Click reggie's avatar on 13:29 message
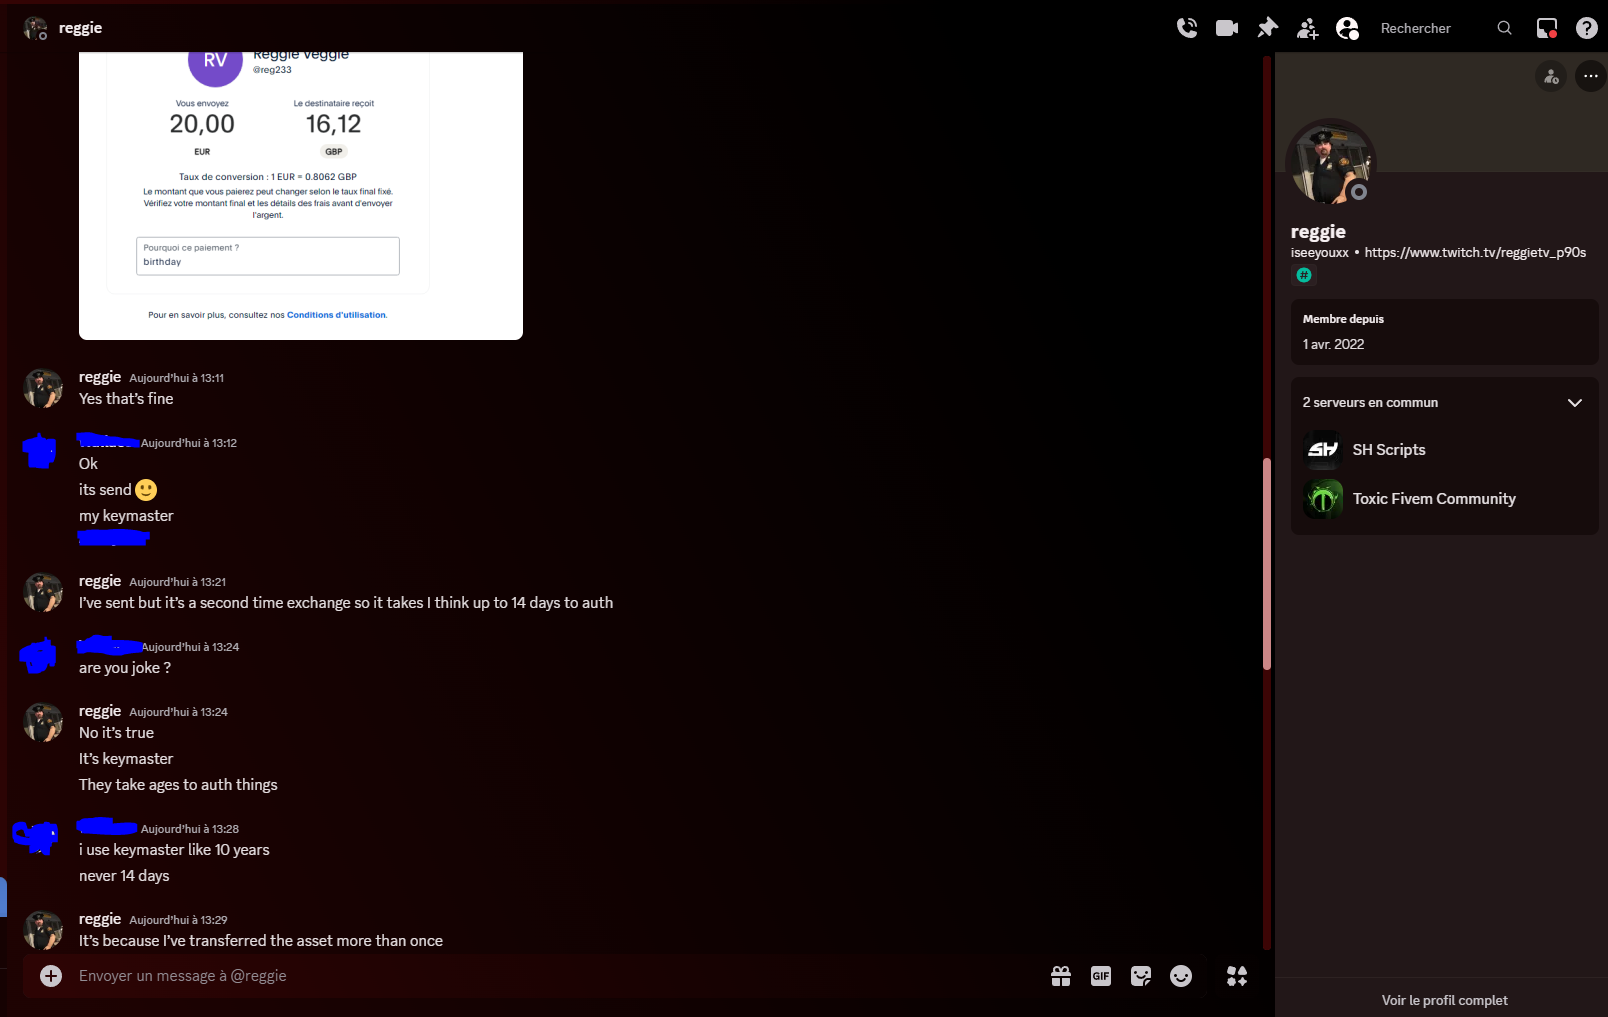The height and width of the screenshot is (1017, 1608). coord(43,930)
